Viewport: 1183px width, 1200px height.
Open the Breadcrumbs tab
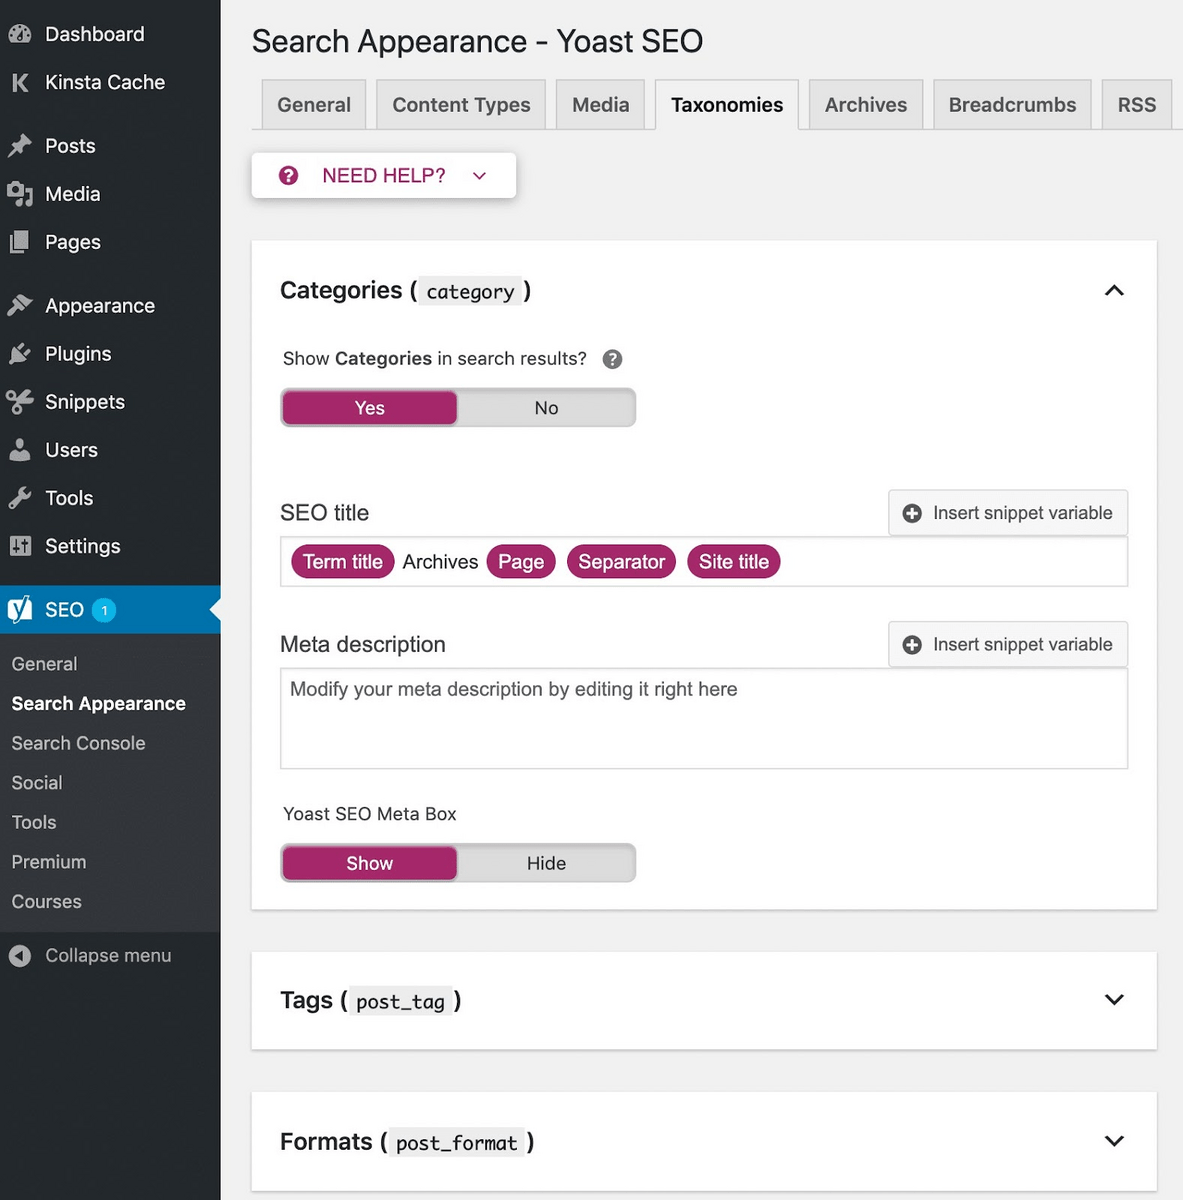pos(1012,105)
